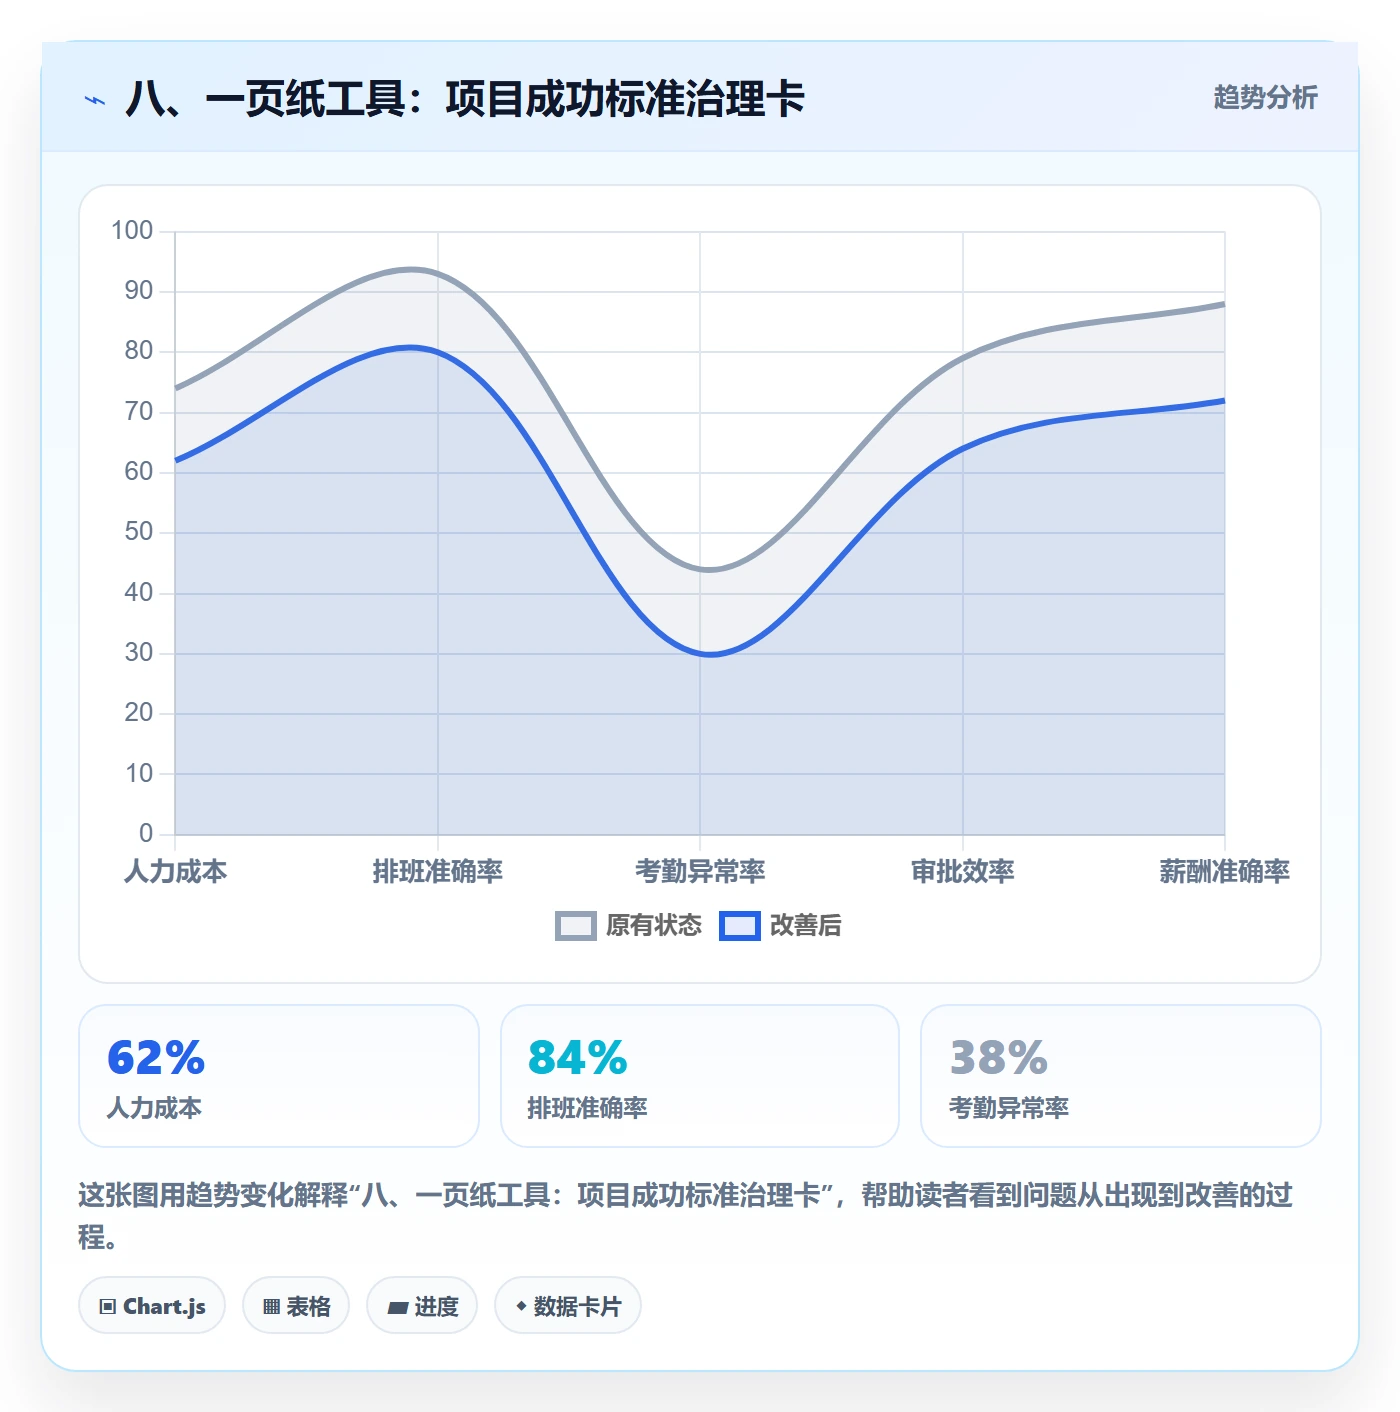Click the square icon in Chart.js chip
This screenshot has height=1412, width=1400.
(108, 1306)
